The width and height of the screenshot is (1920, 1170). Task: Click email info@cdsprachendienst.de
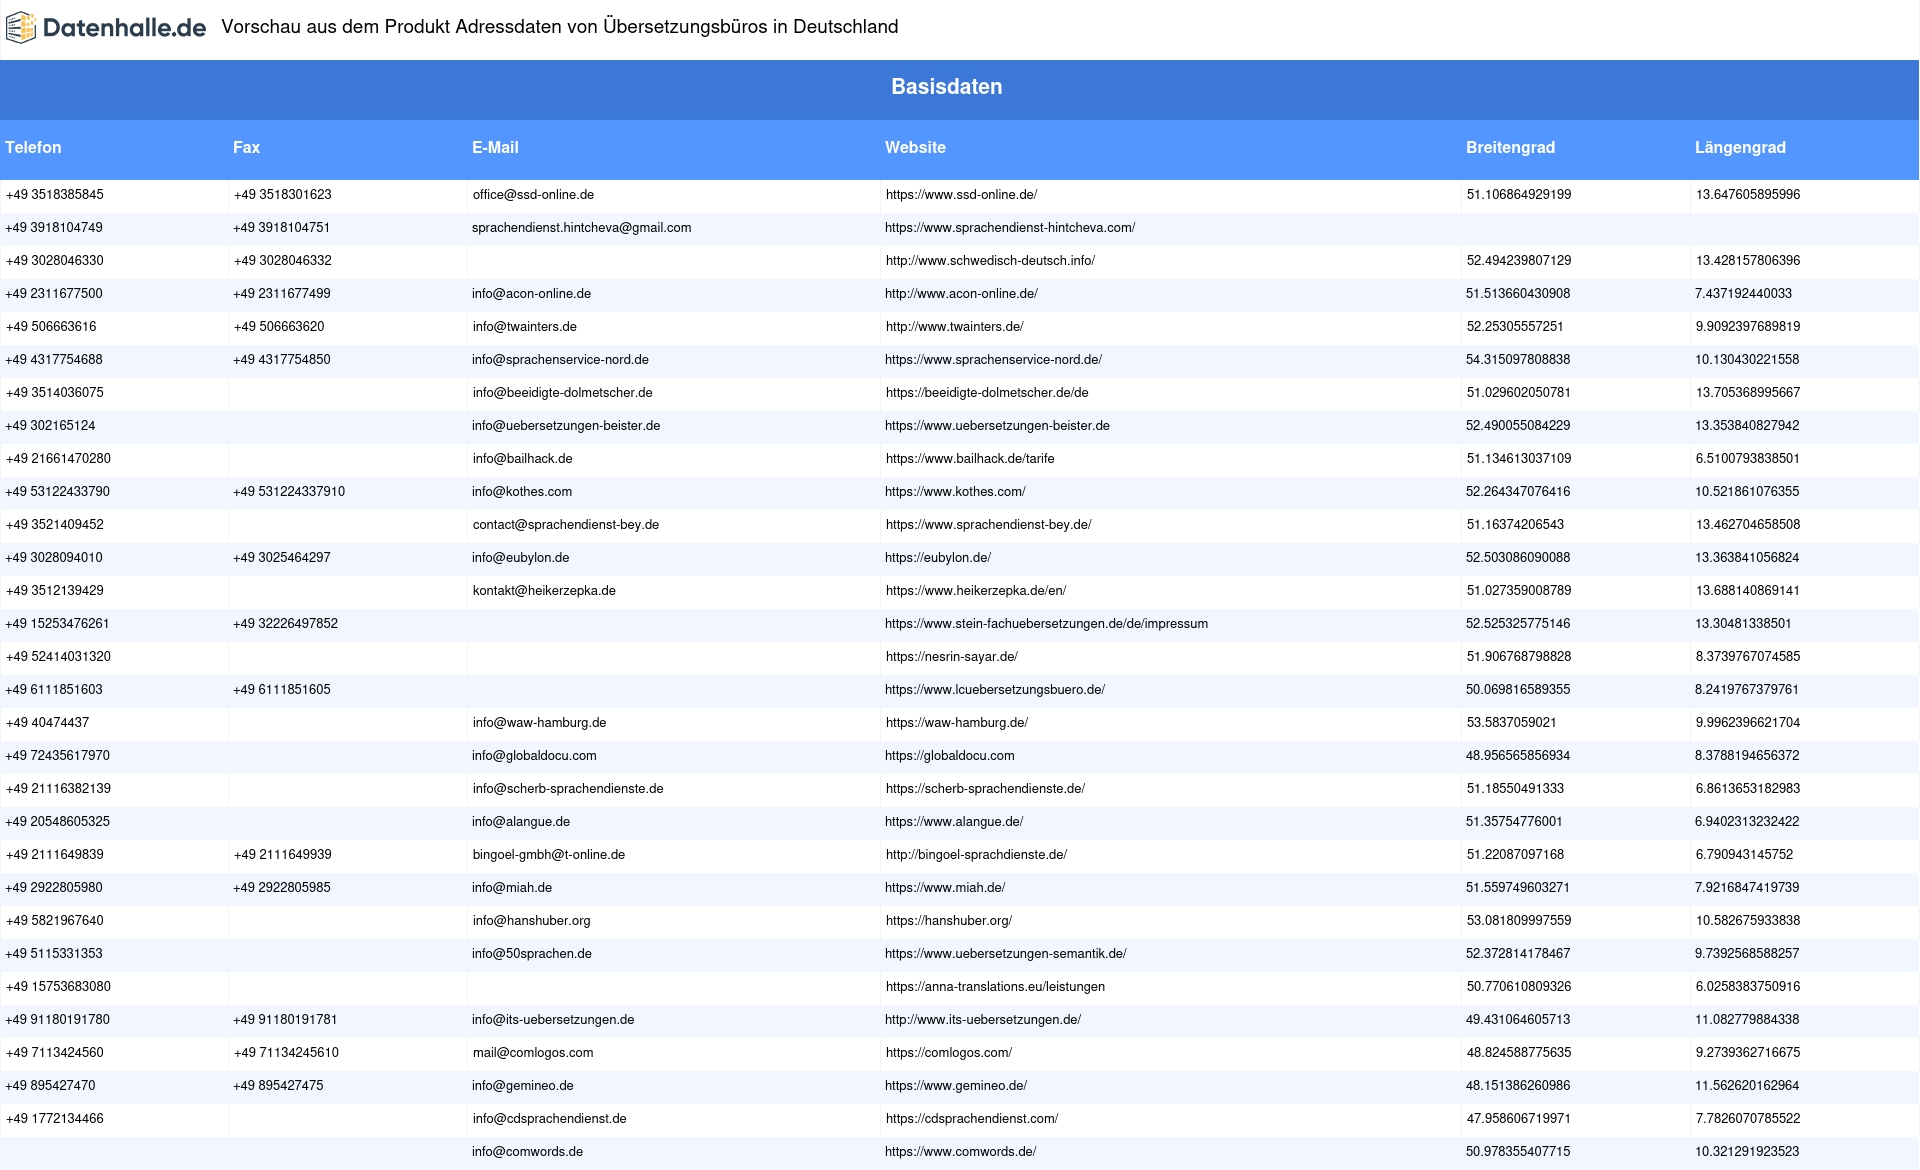pos(549,1119)
